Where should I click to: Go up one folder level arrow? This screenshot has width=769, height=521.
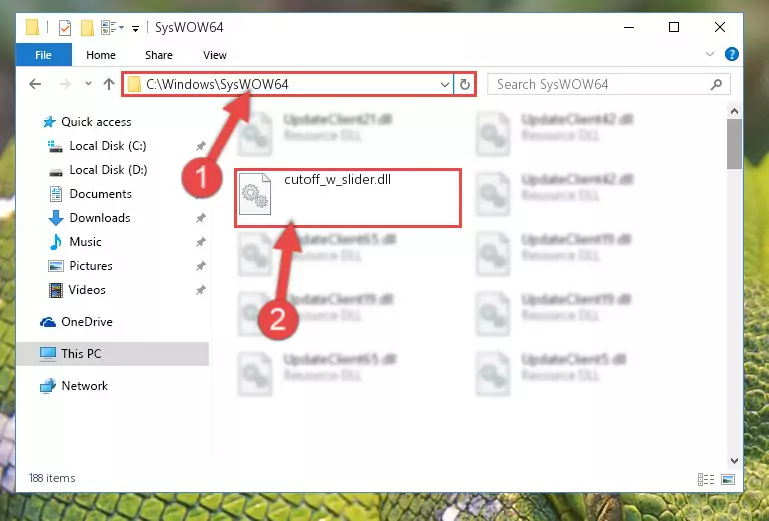109,84
